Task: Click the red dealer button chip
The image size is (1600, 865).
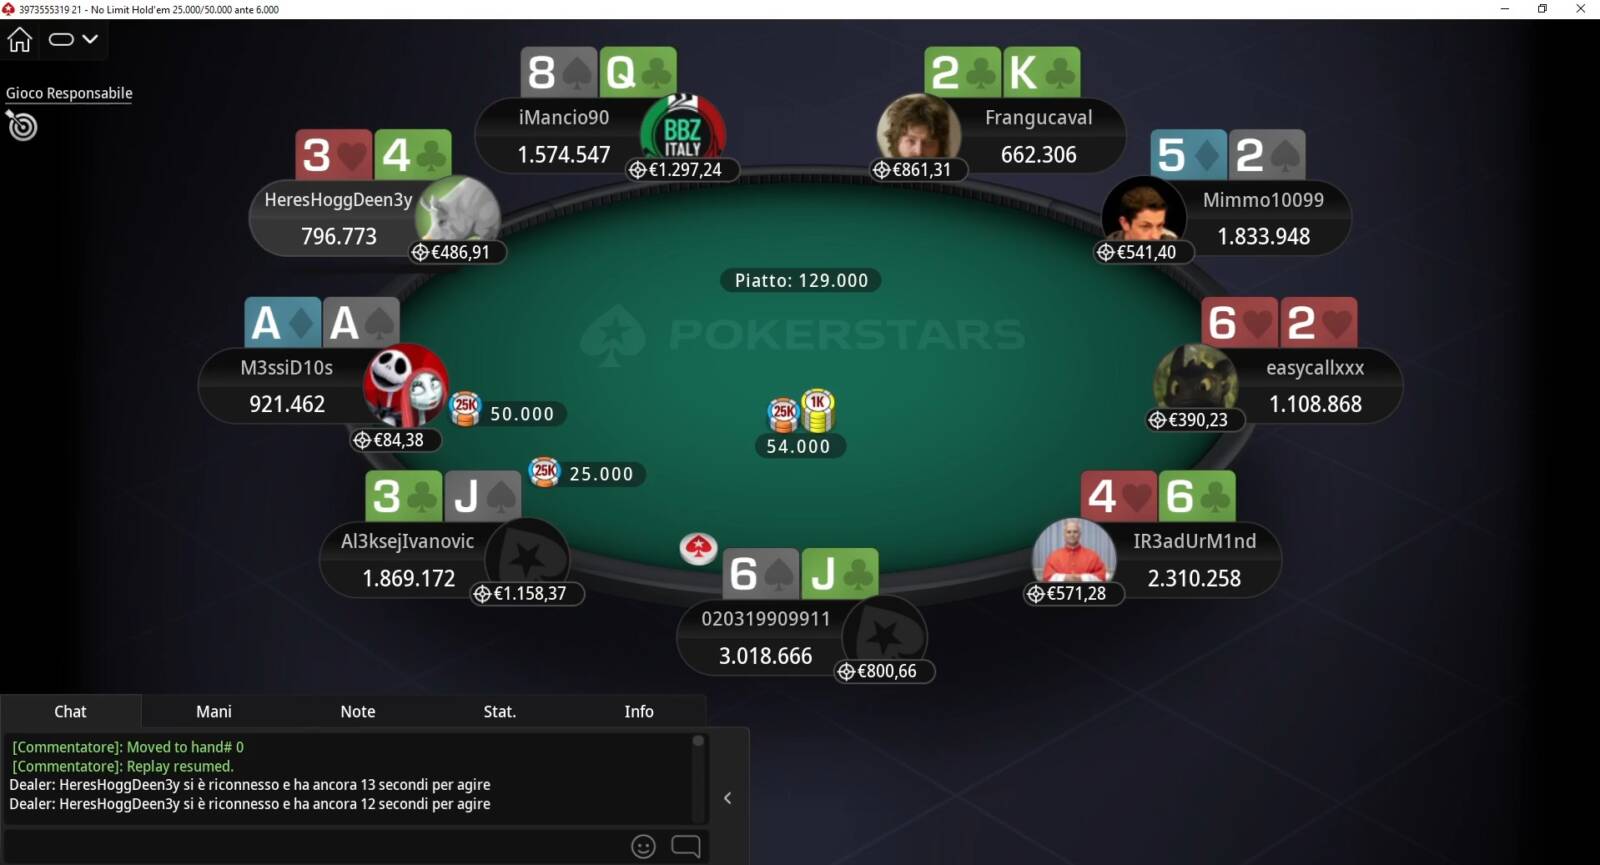Action: (698, 548)
